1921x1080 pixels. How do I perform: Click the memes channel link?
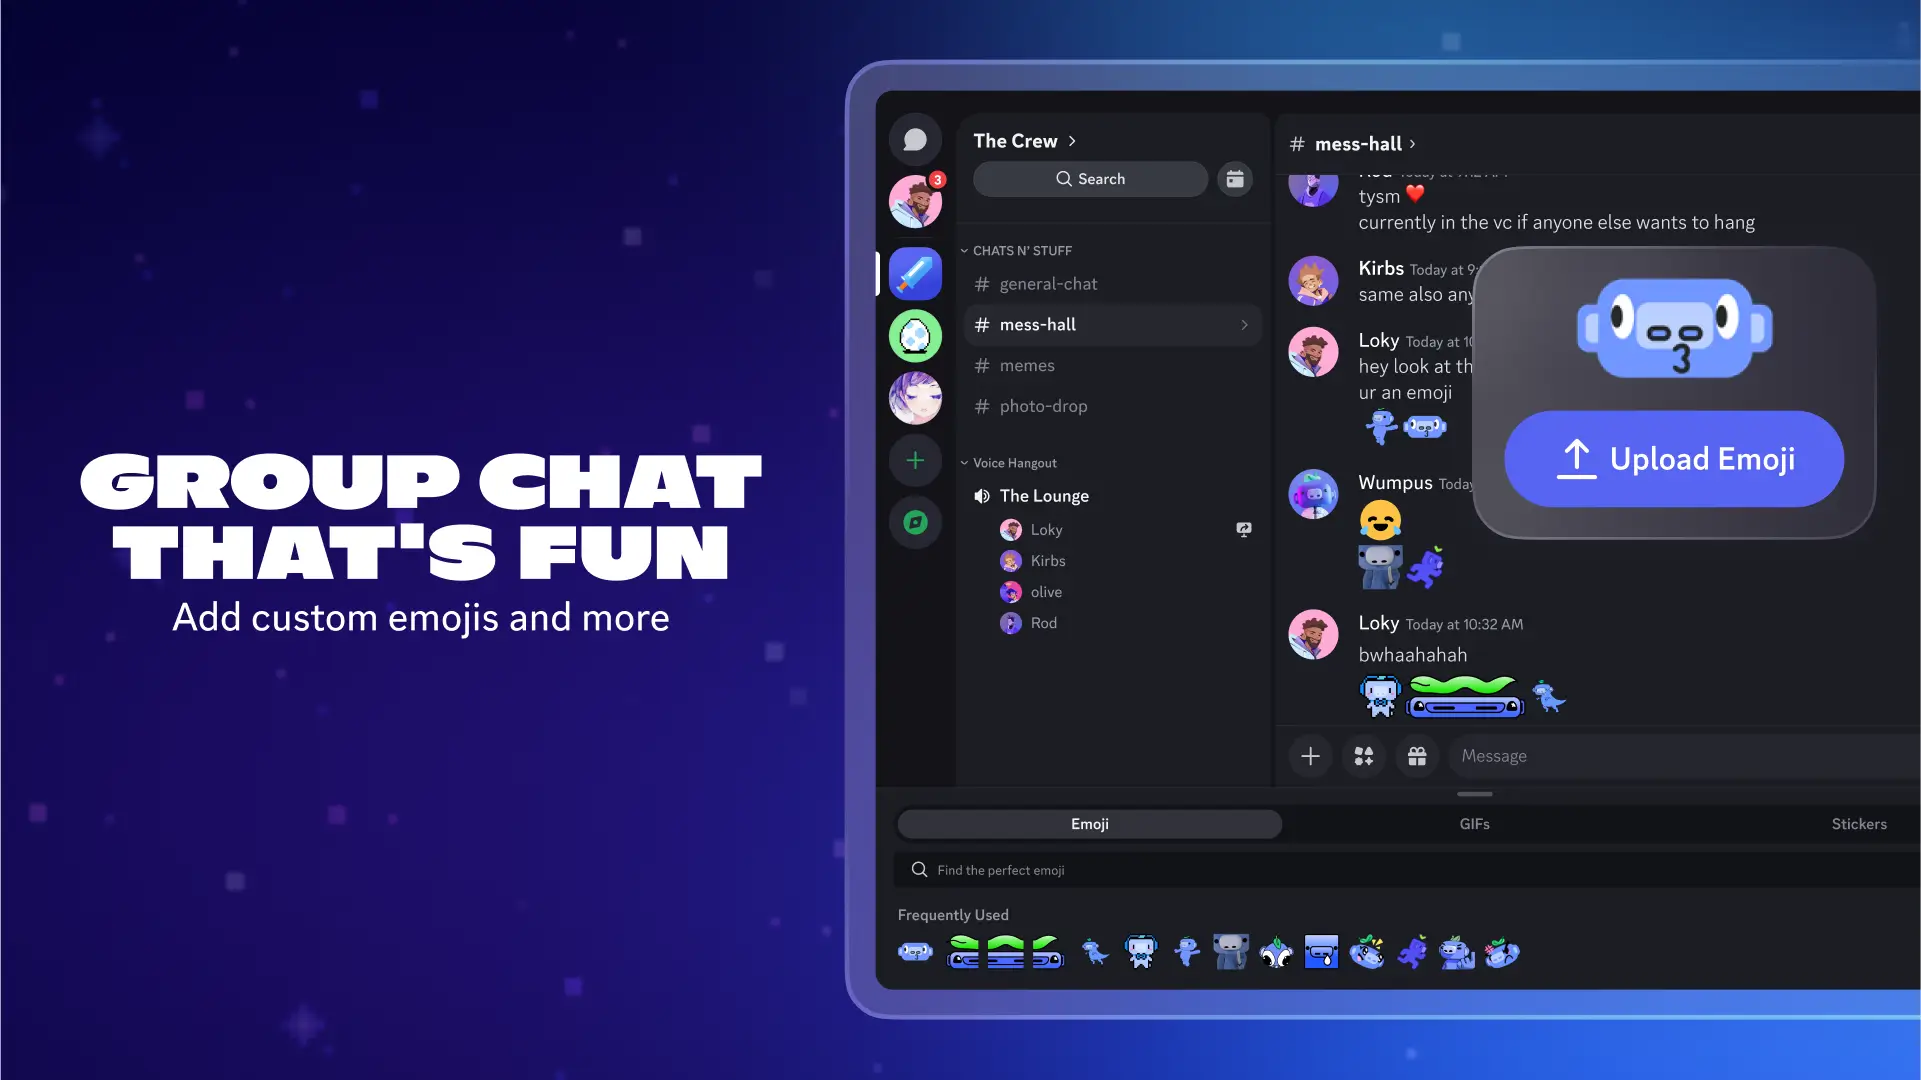1028,365
